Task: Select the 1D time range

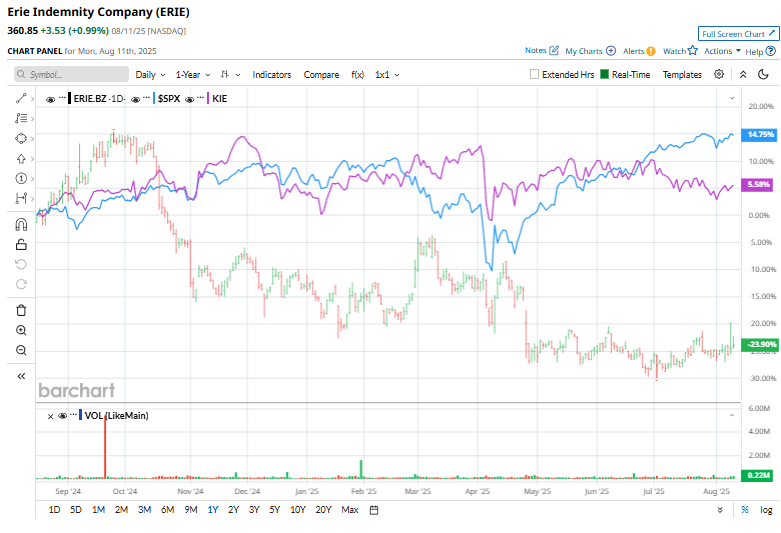Action: point(54,510)
